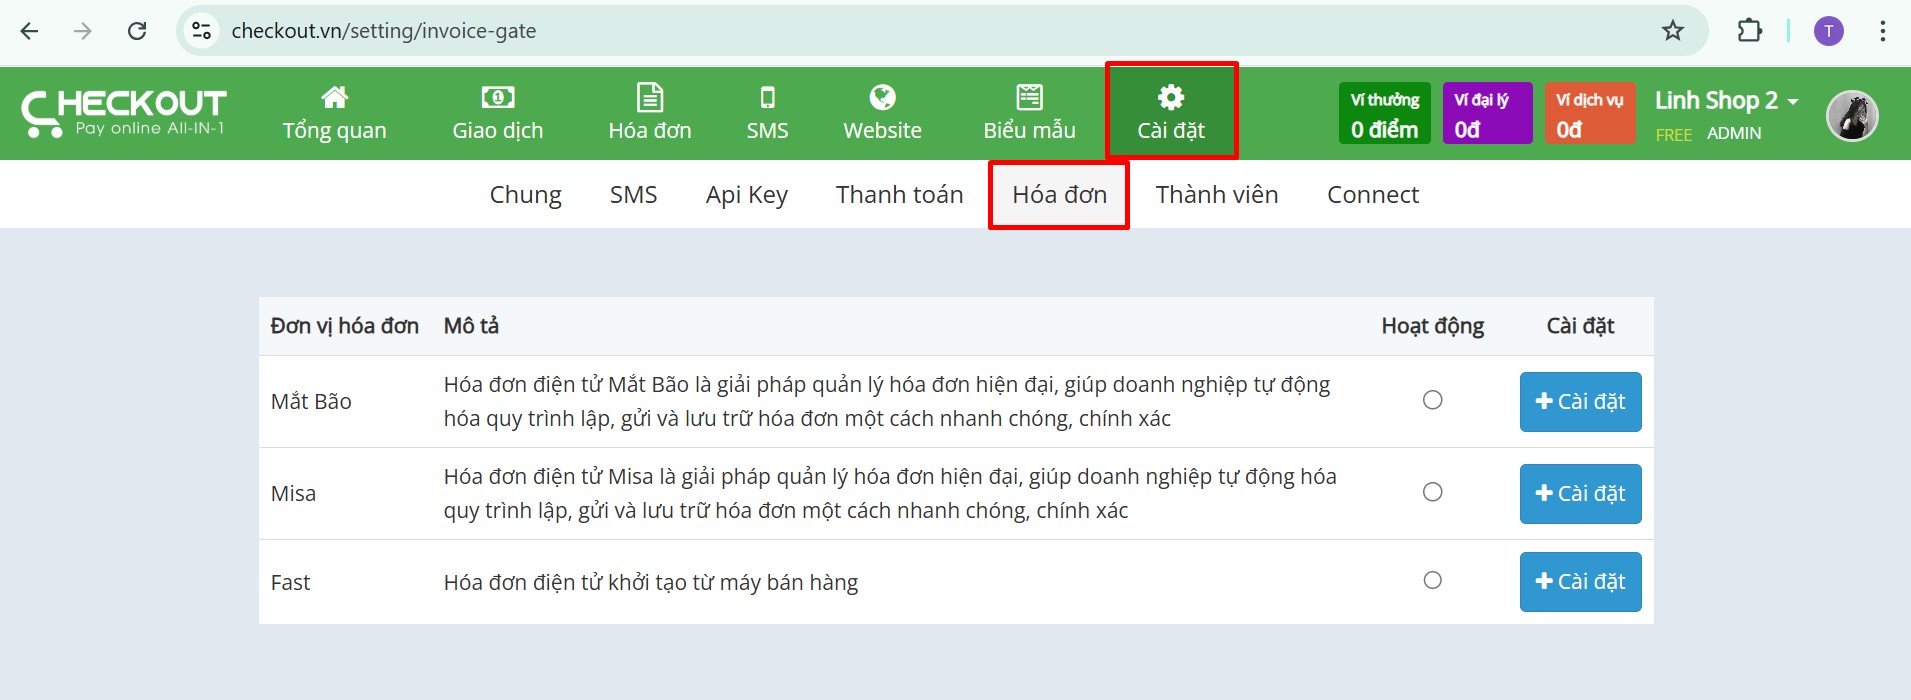The height and width of the screenshot is (700, 1911).
Task: Bookmark this page with star
Action: [1672, 31]
